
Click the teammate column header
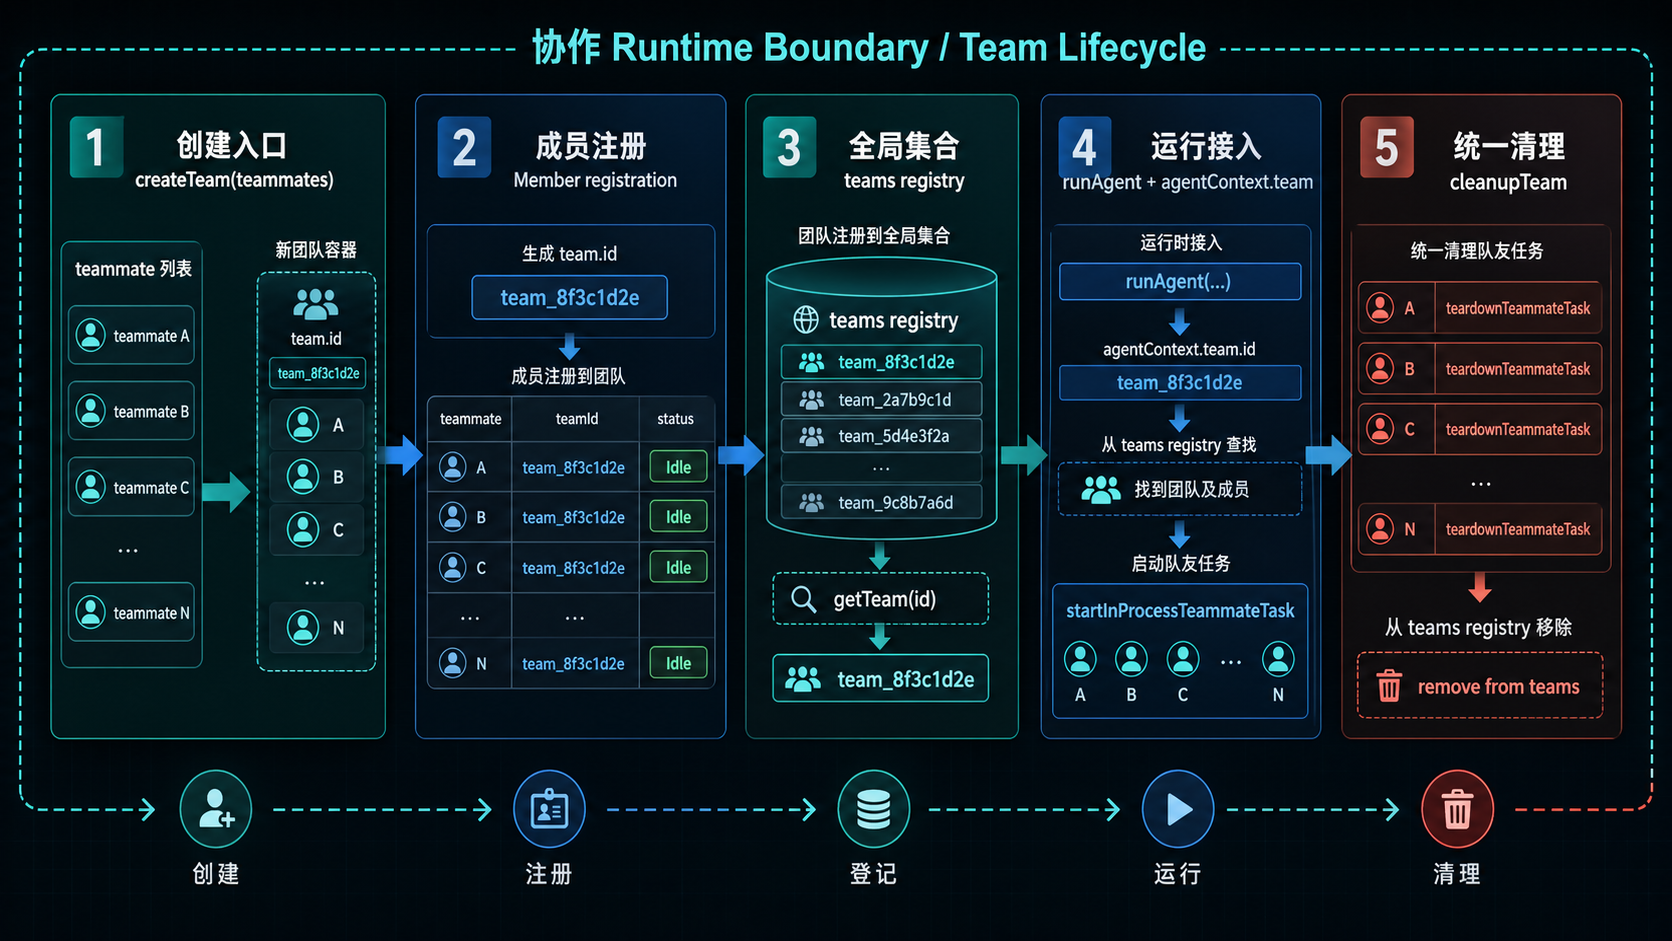coord(471,418)
